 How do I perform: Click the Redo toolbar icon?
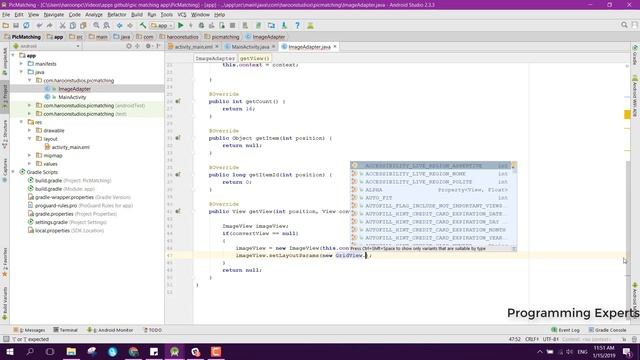(50, 25)
